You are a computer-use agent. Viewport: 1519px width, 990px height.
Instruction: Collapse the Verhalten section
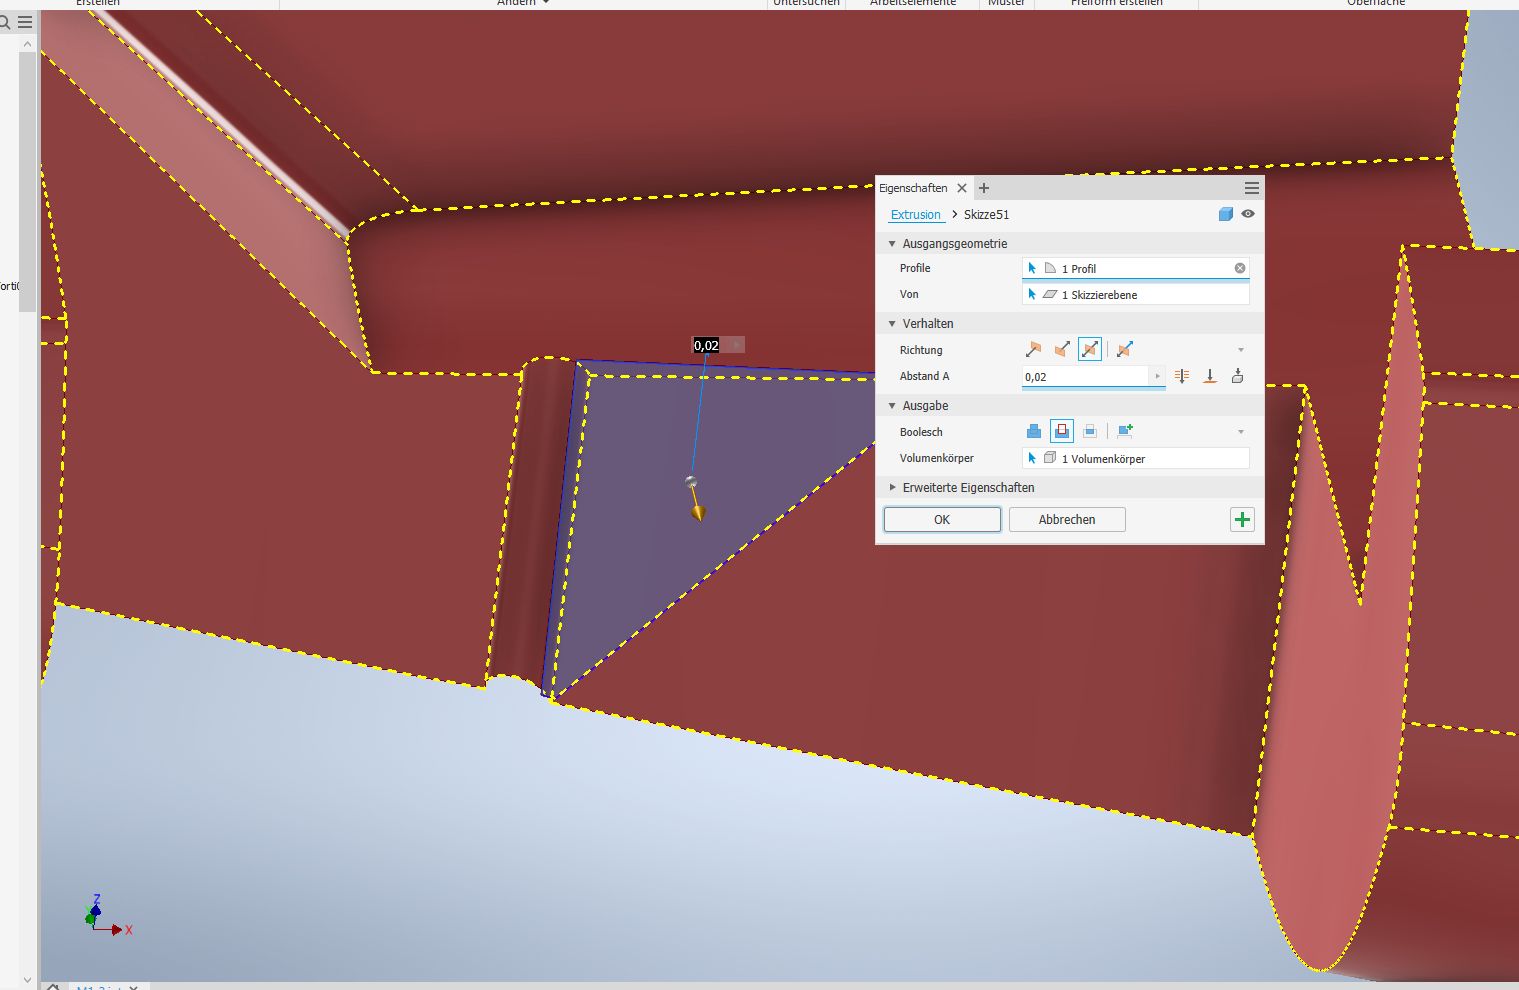893,323
